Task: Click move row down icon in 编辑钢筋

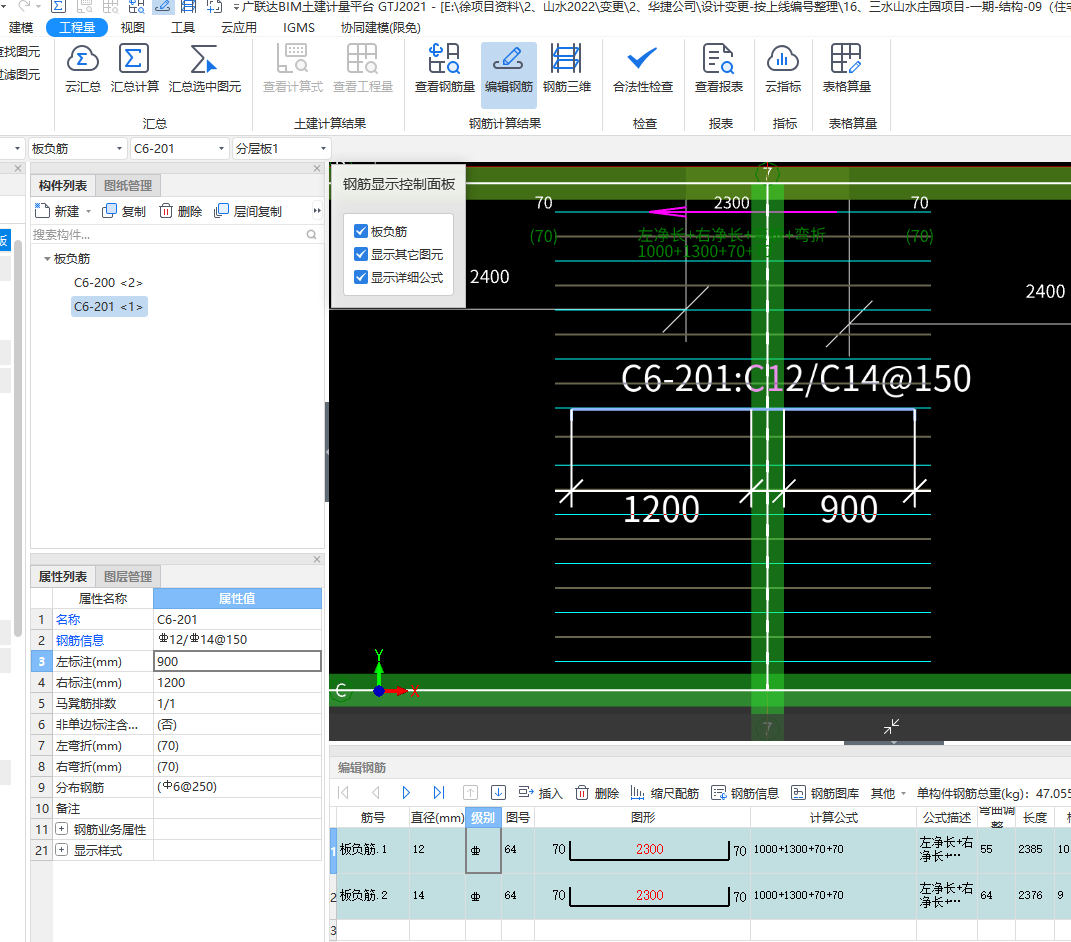Action: (499, 792)
